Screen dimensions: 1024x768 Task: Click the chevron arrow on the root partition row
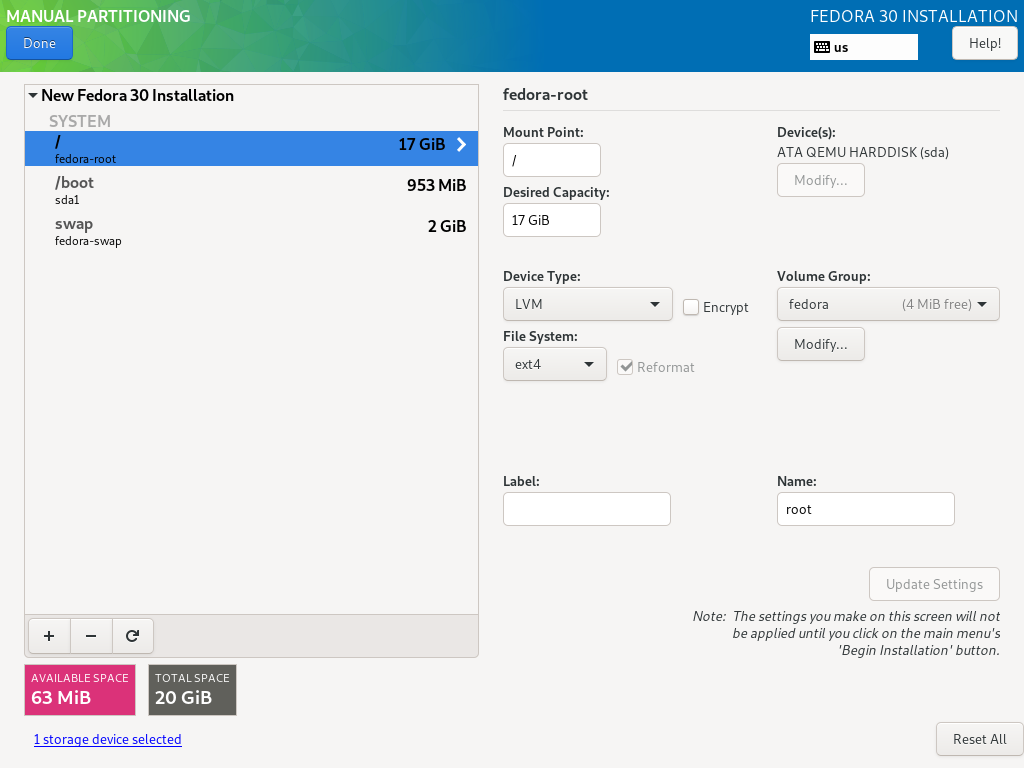(x=461, y=144)
